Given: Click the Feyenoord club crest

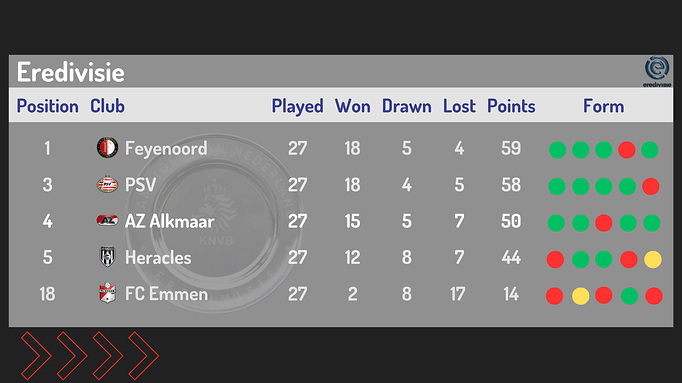Looking at the screenshot, I should pos(107,147).
